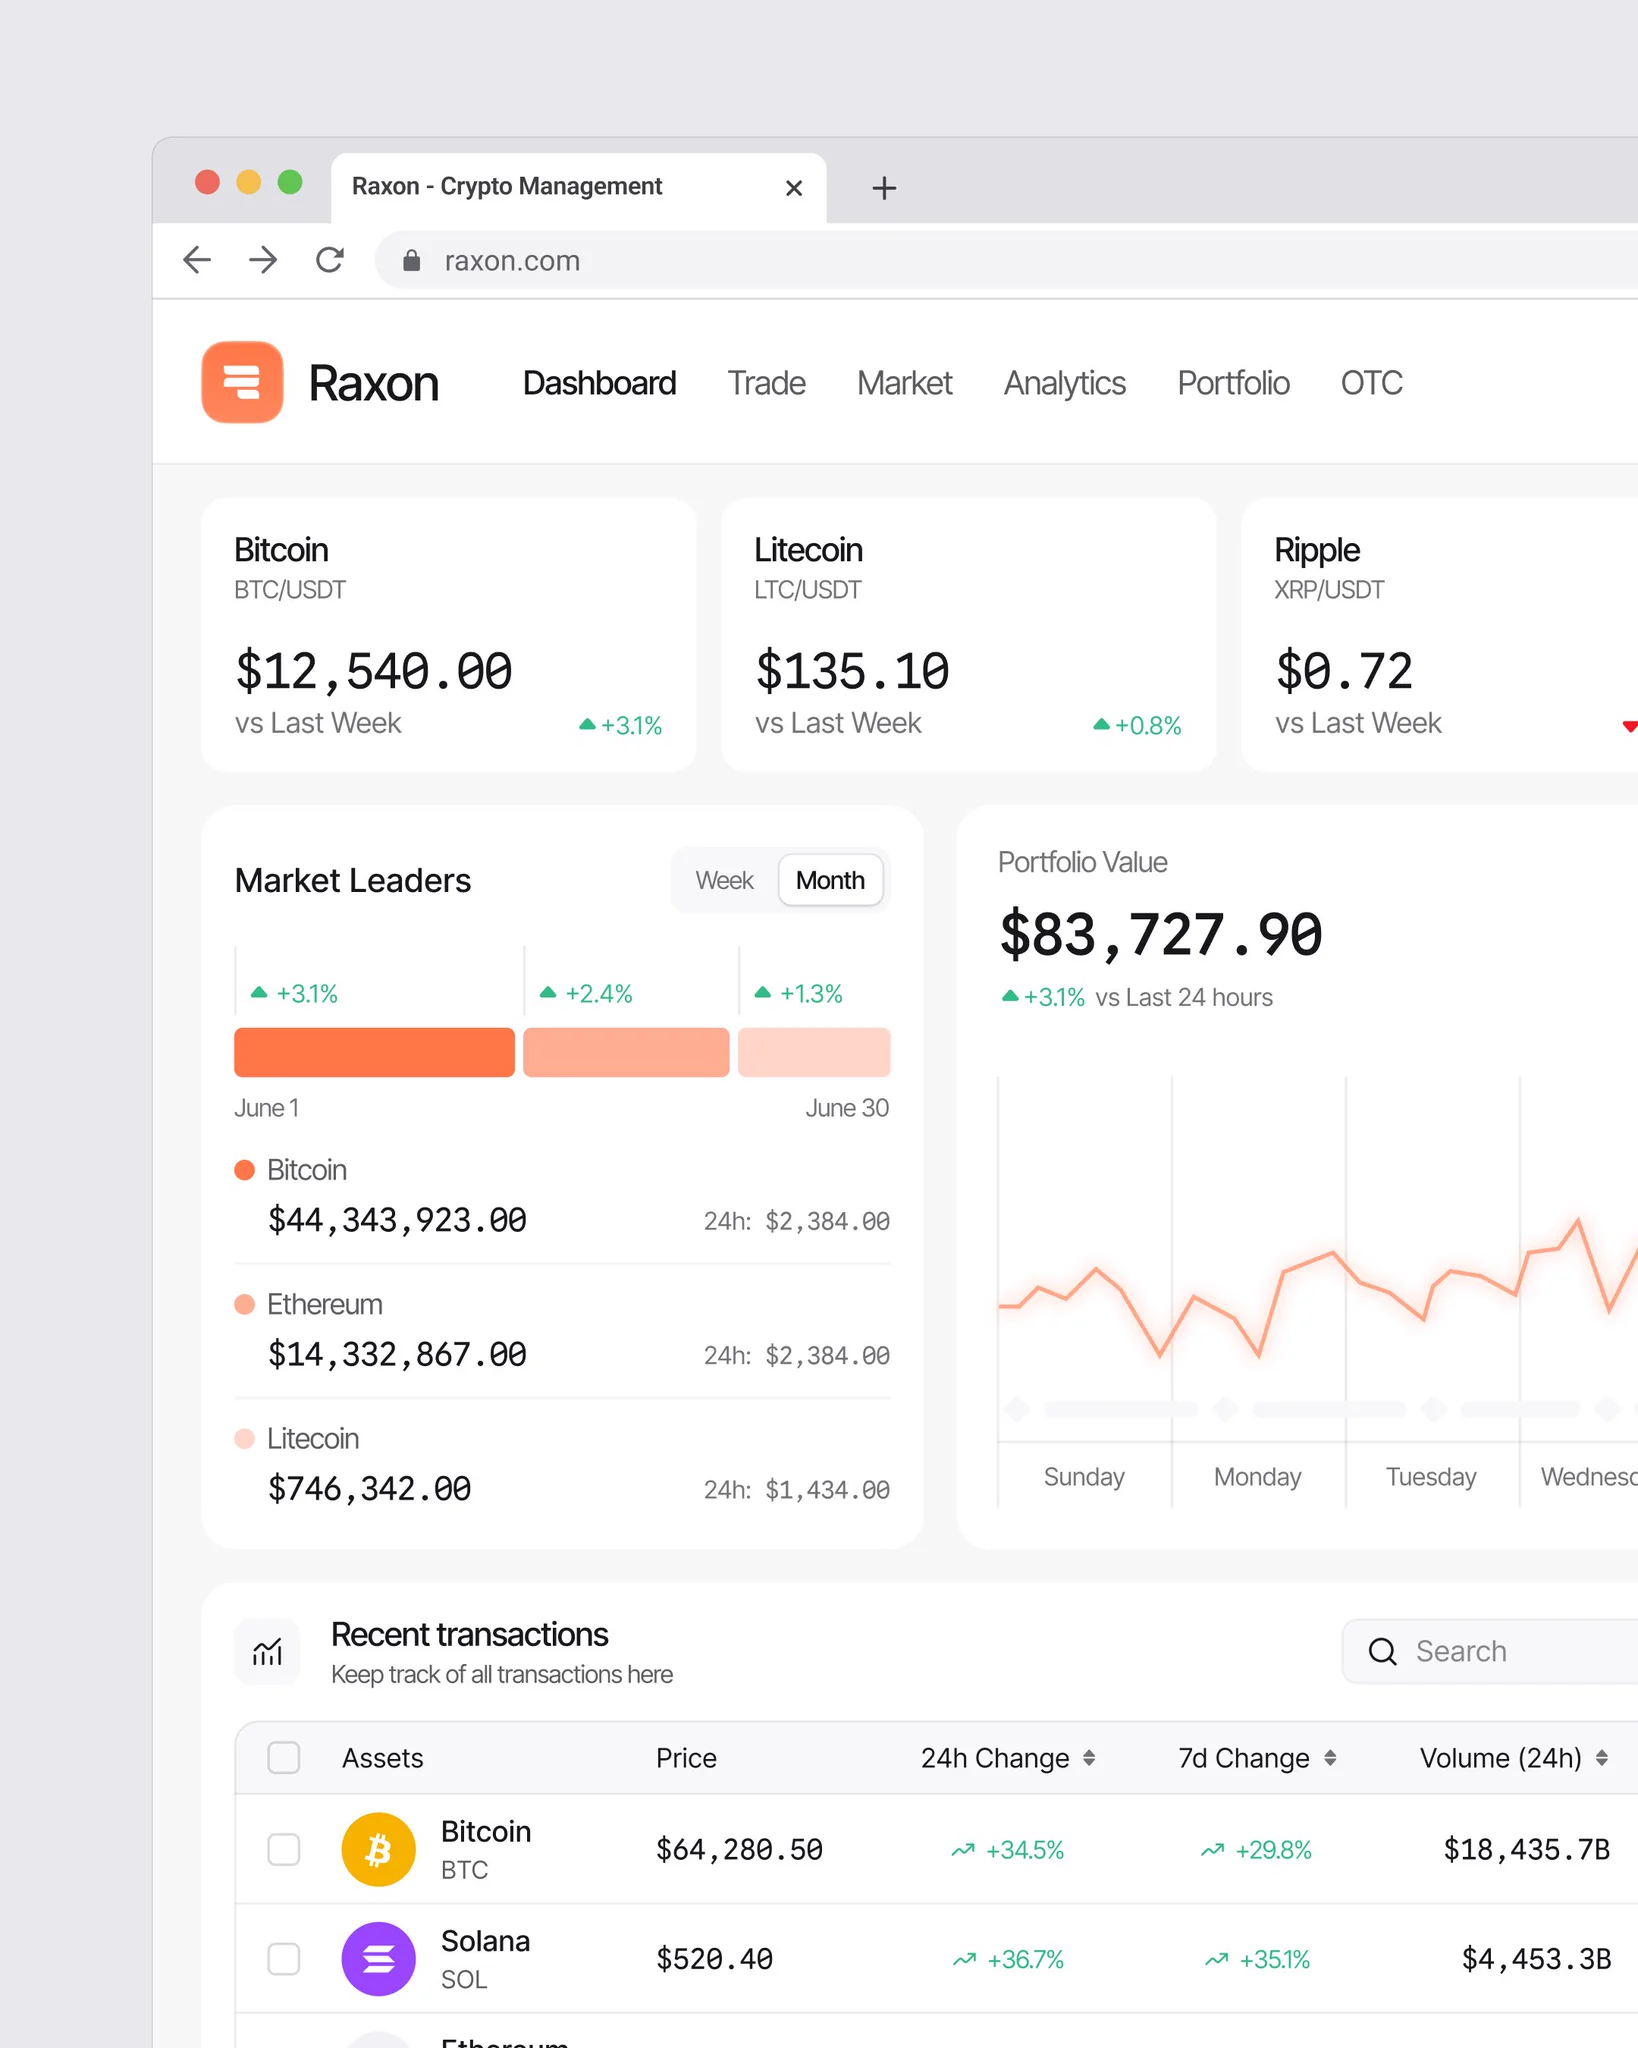The height and width of the screenshot is (2048, 1638).
Task: Click the Ripple XRP/USDT card title
Action: 1317,550
